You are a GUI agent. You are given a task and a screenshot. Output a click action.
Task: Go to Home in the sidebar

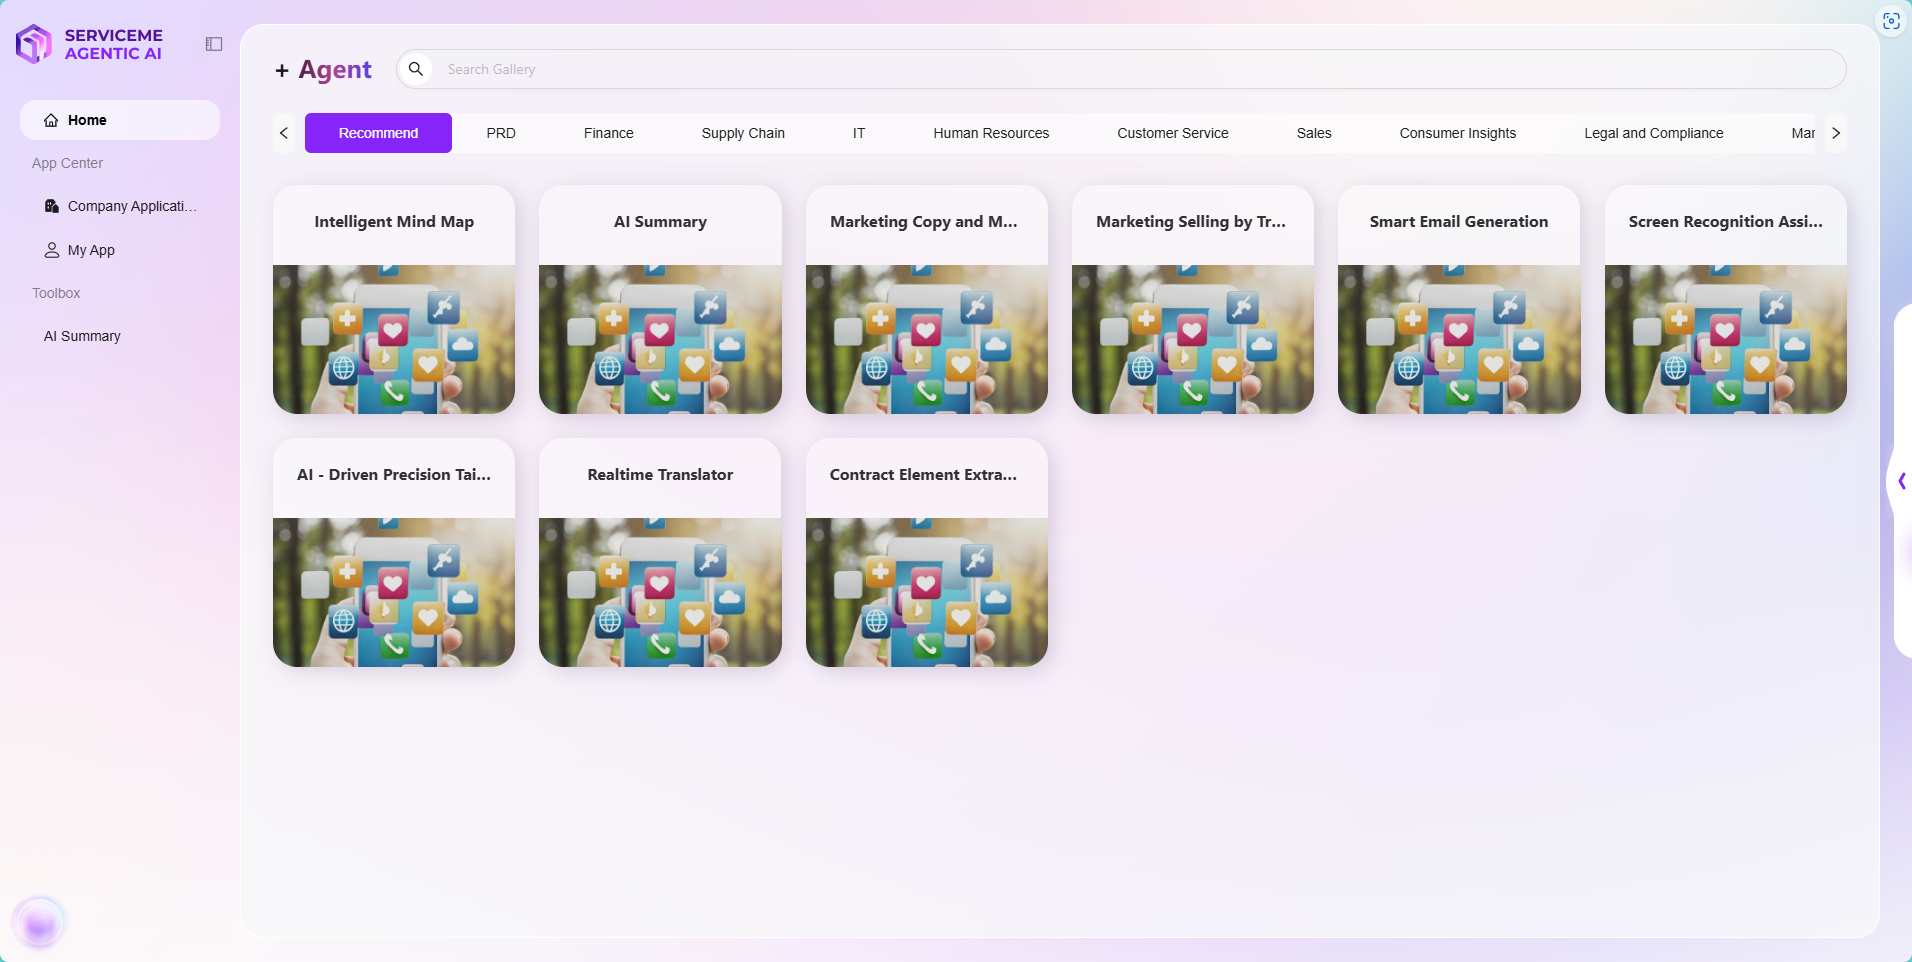click(x=120, y=120)
